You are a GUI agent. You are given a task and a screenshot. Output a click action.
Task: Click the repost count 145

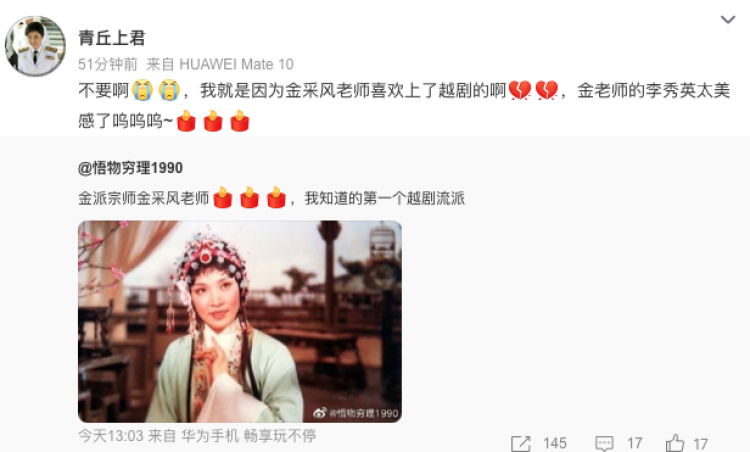click(x=555, y=443)
